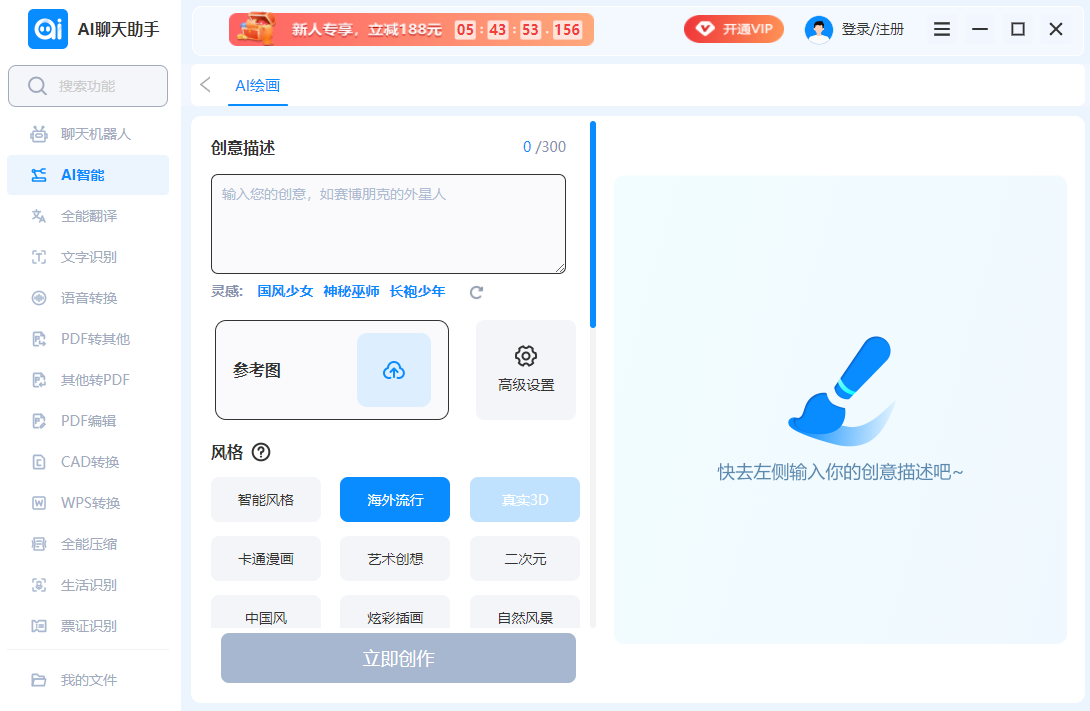Click the creative description text area
The width and height of the screenshot is (1090, 711).
[388, 224]
